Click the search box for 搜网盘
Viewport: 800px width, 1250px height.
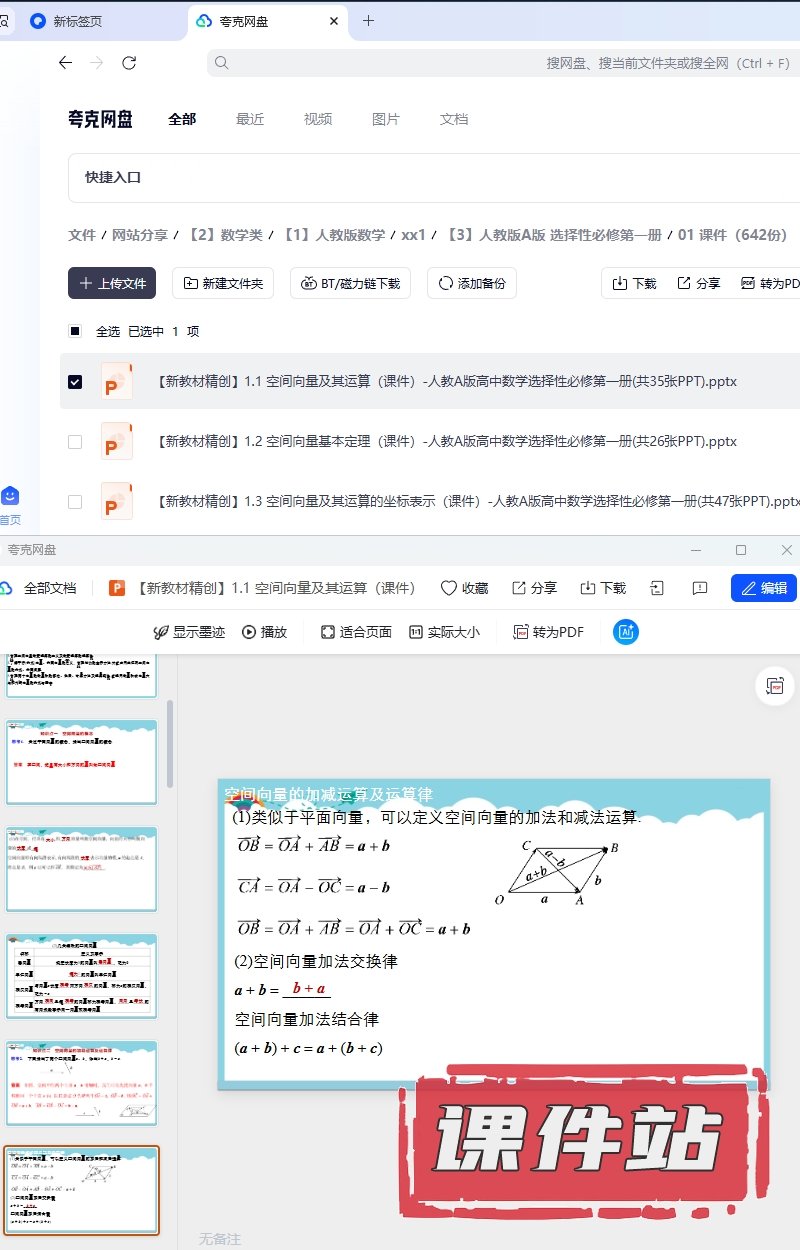(x=500, y=63)
